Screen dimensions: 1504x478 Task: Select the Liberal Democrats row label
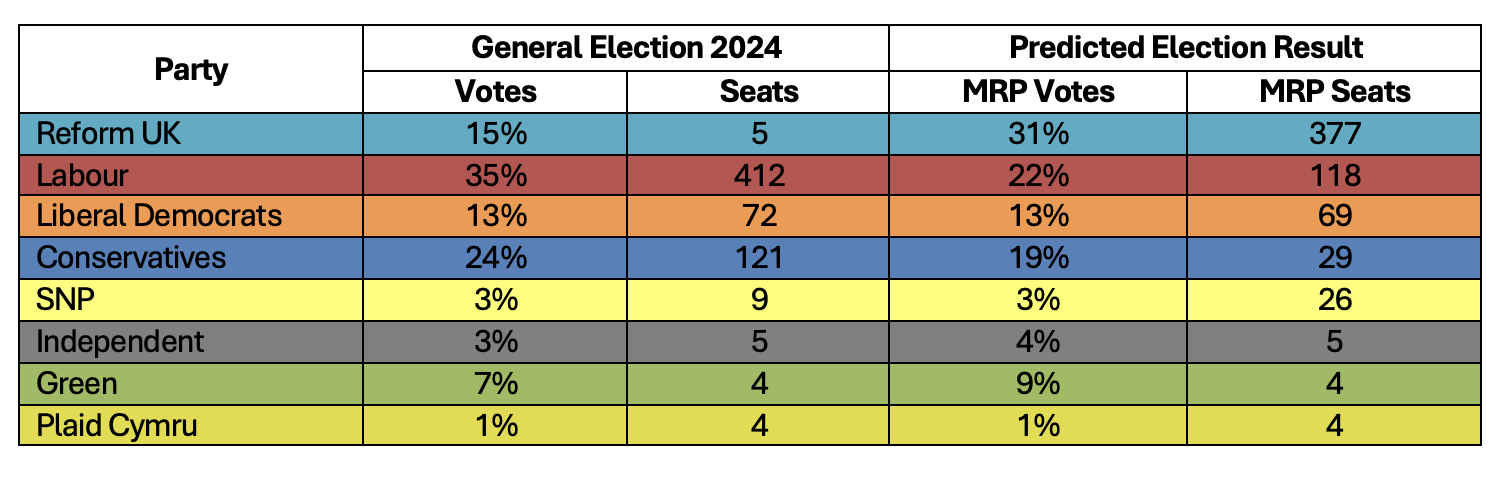[159, 216]
